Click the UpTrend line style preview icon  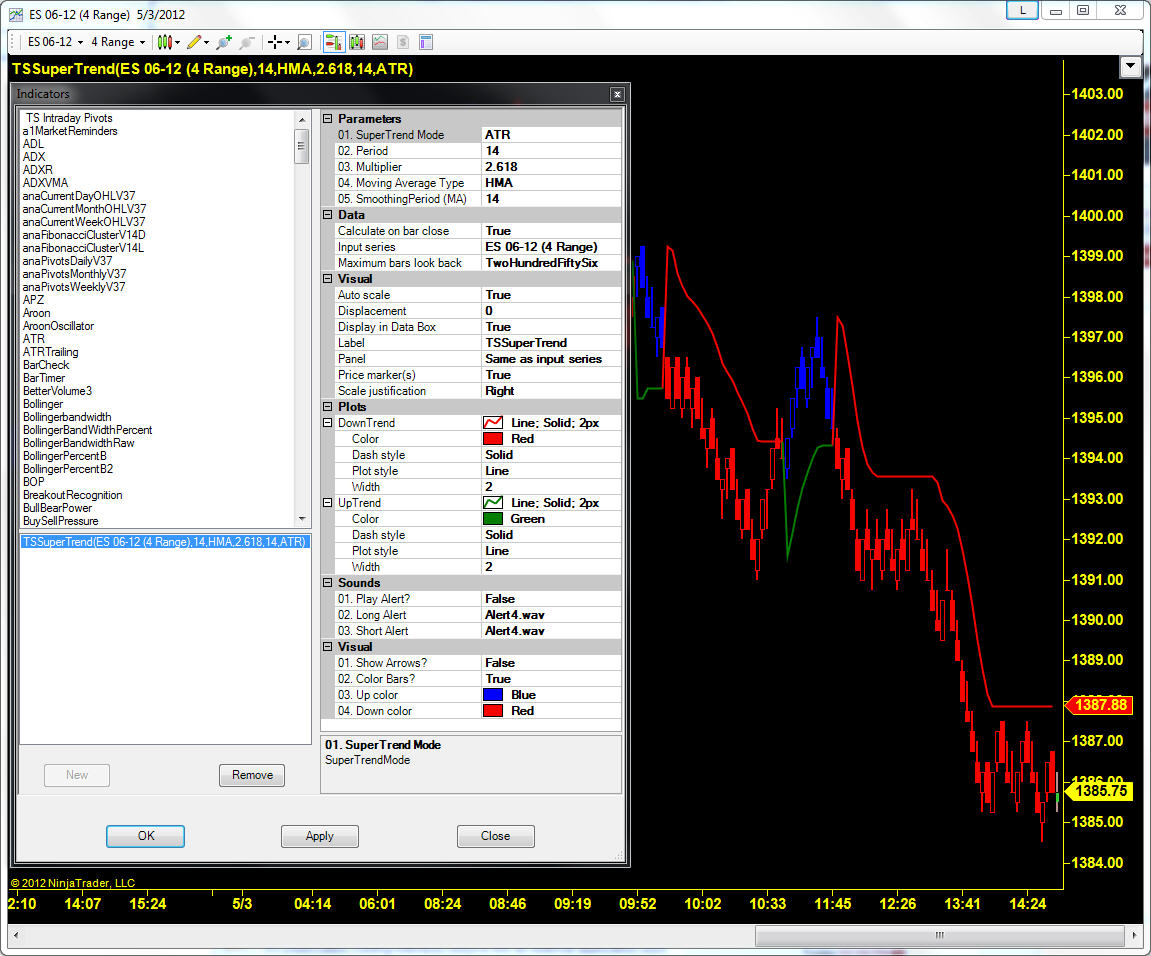pos(493,503)
